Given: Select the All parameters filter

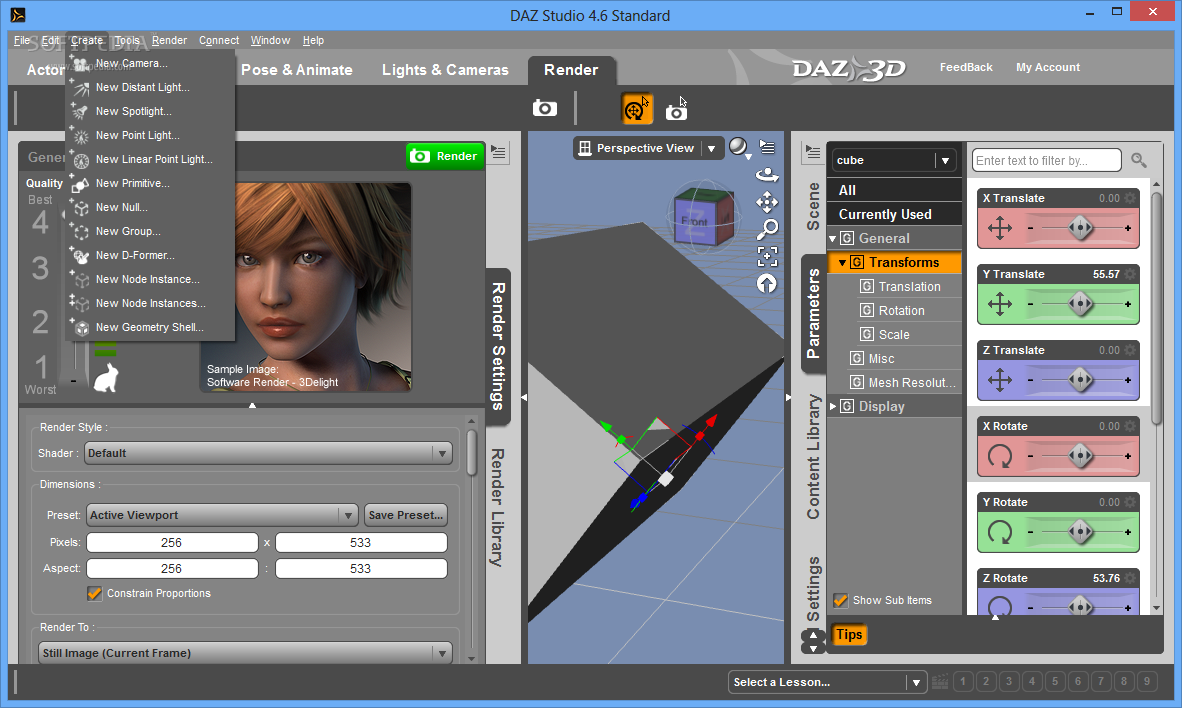Looking at the screenshot, I should 894,190.
